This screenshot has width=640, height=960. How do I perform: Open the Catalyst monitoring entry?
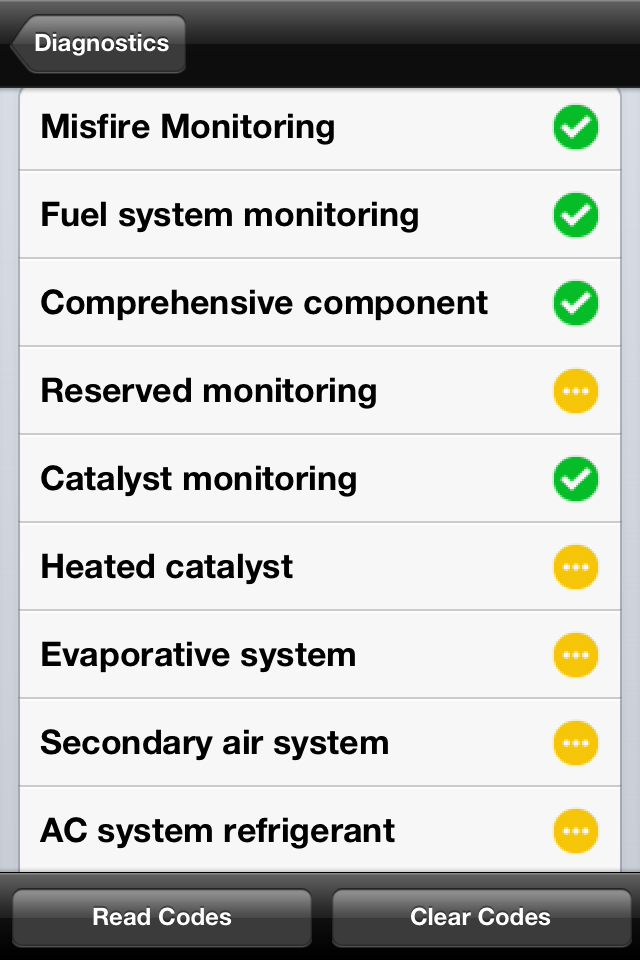point(199,479)
